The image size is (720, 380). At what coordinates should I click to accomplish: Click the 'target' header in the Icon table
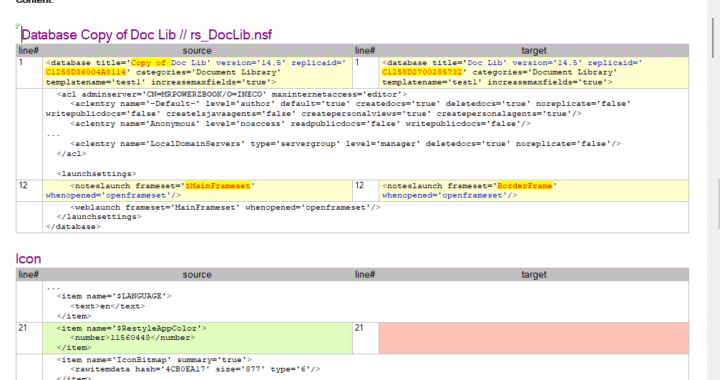(534, 274)
